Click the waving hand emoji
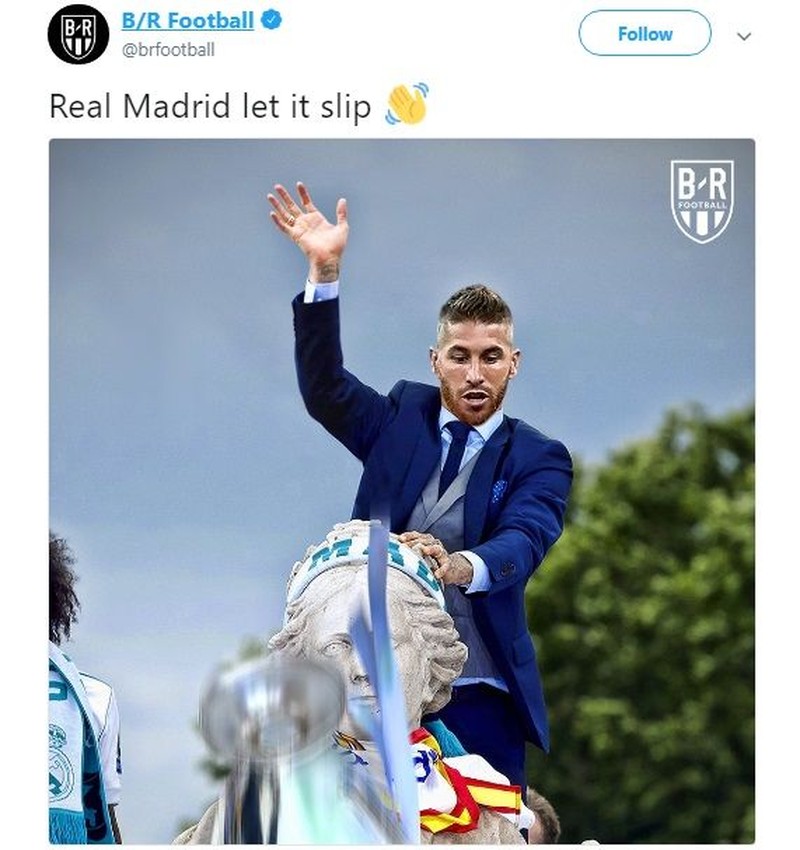Screen dimensions: 800x850 click(407, 103)
